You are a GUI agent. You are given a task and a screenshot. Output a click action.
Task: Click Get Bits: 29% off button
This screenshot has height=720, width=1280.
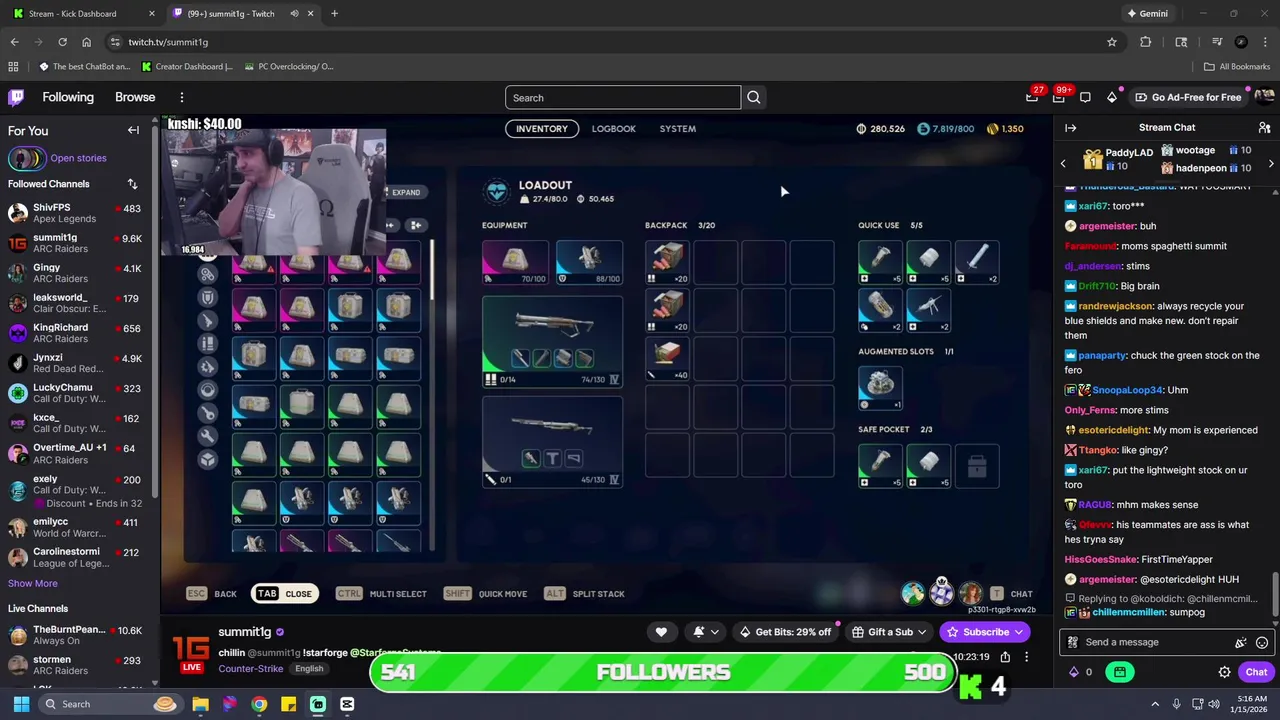click(785, 632)
